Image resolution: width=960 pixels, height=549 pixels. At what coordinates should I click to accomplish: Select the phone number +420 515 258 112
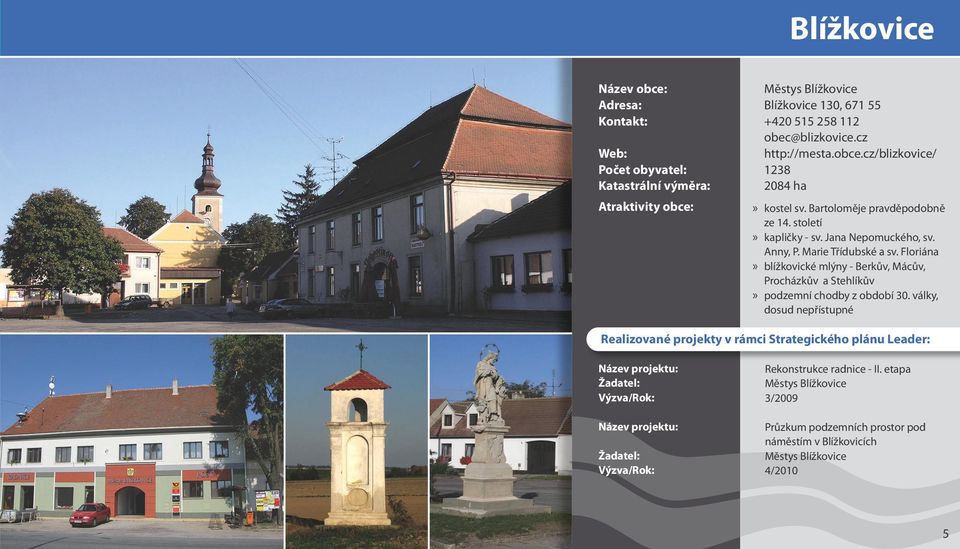pyautogui.click(x=811, y=121)
